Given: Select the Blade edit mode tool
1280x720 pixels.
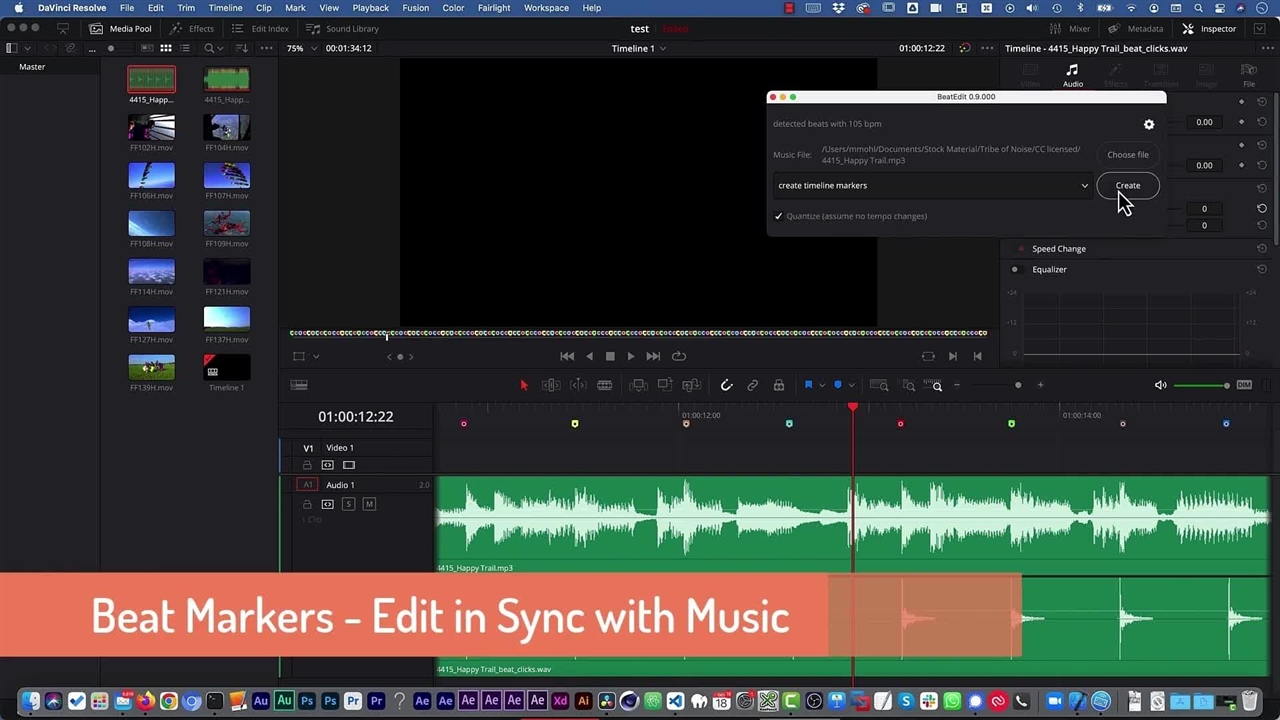Looking at the screenshot, I should tap(604, 385).
